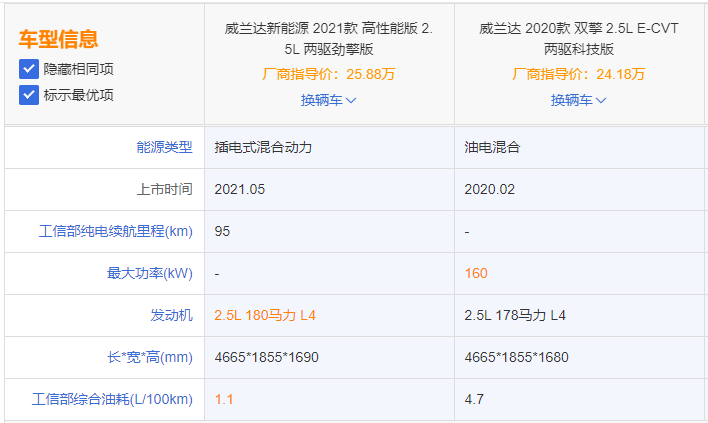The width and height of the screenshot is (708, 423).
Task: Click the 1.1 fuel consumption value
Action: tap(224, 399)
